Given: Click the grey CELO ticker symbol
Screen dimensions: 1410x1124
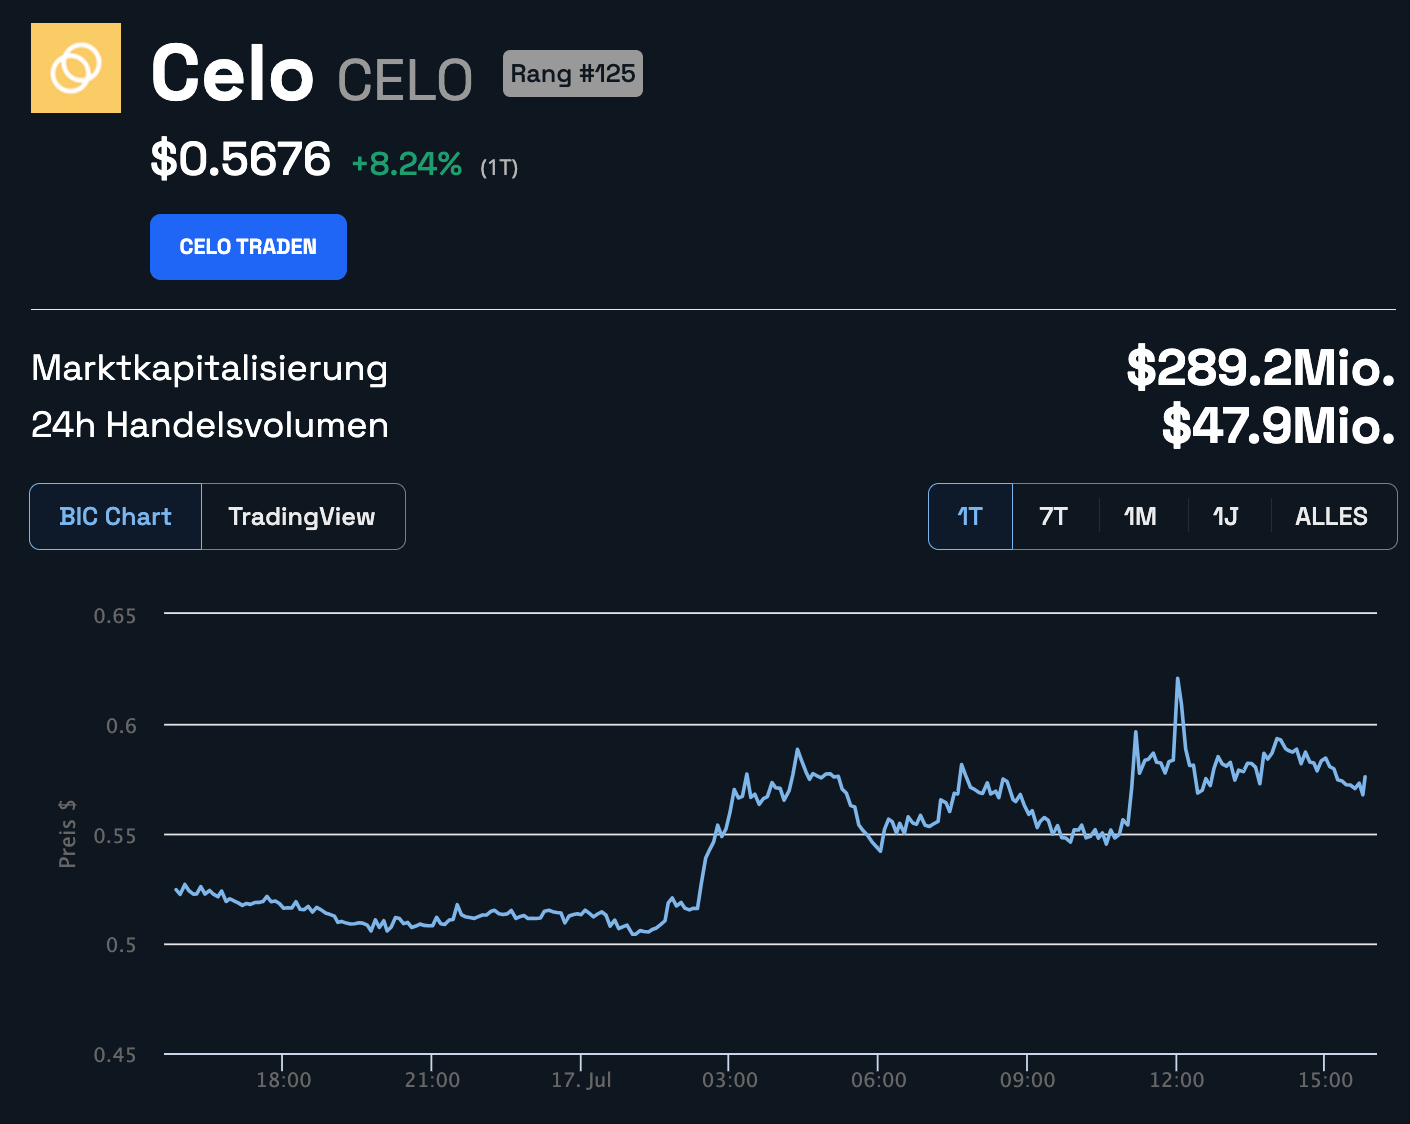Looking at the screenshot, I should (405, 80).
